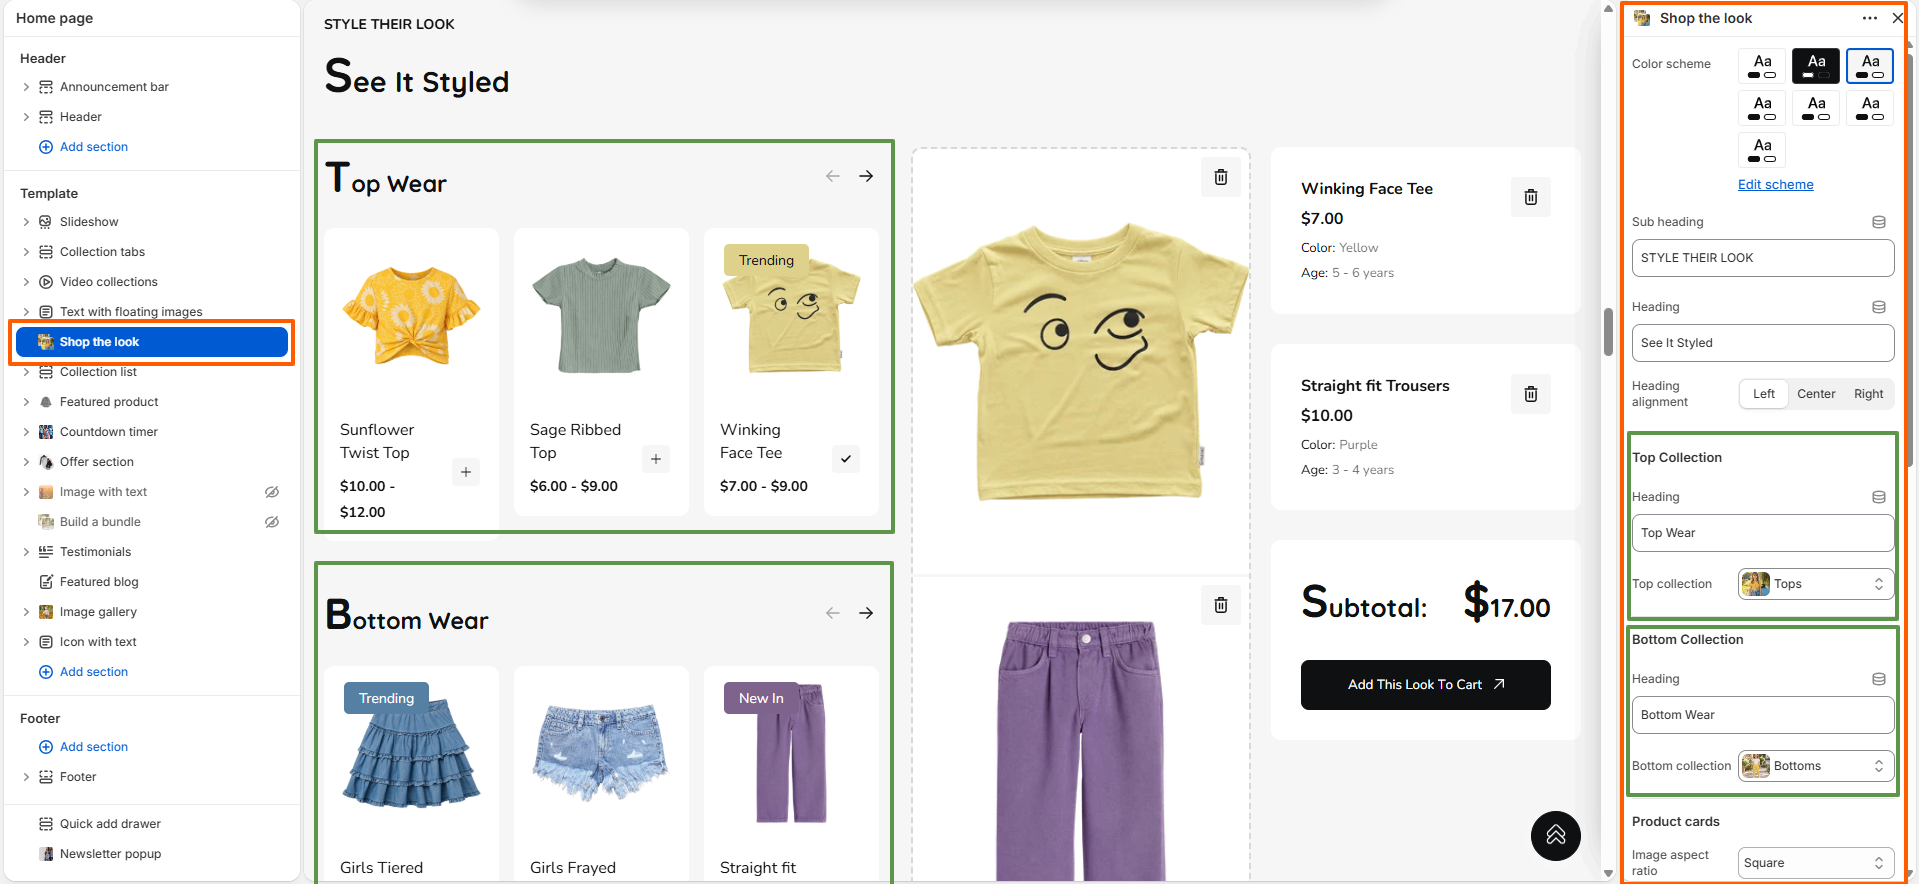
Task: Click the Sunflower Twist Top product image
Action: [411, 315]
